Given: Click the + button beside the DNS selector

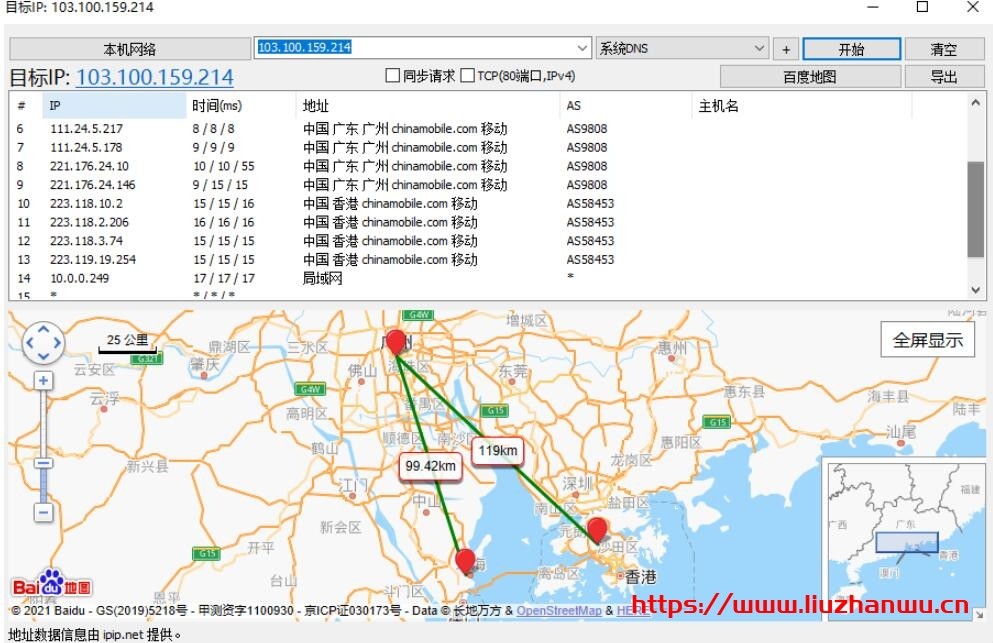Looking at the screenshot, I should pos(787,48).
